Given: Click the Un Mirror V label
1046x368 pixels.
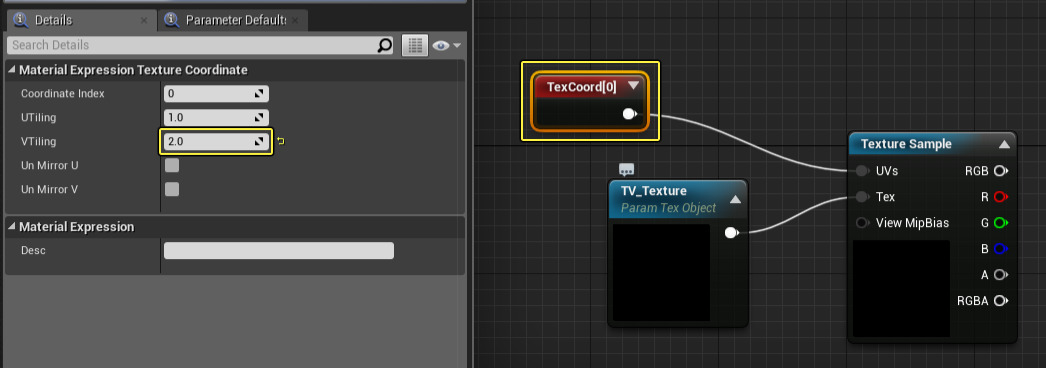Looking at the screenshot, I should [50, 189].
